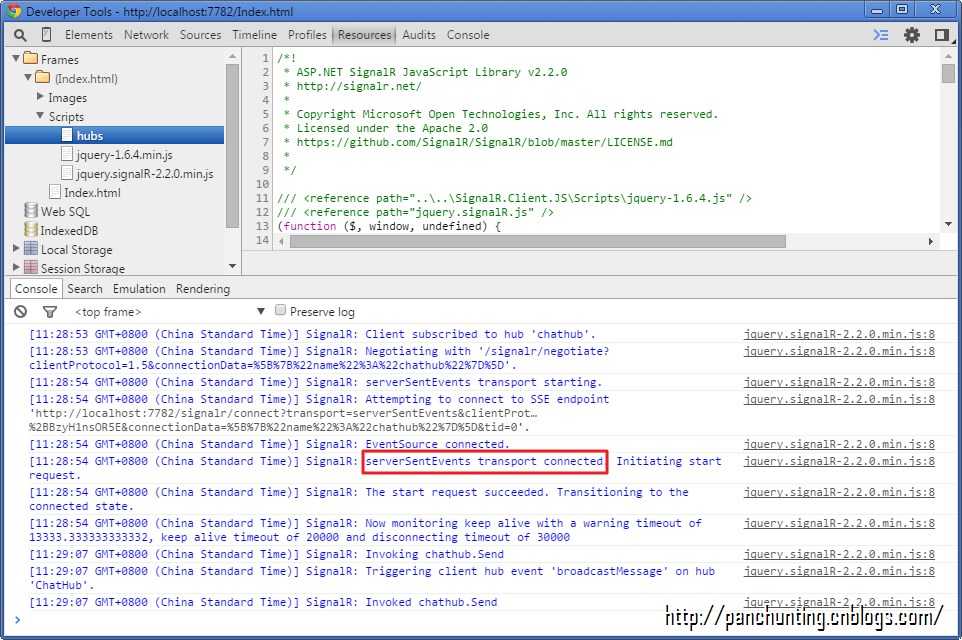Click the Web SQL database icon
The height and width of the screenshot is (640, 962).
click(31, 210)
